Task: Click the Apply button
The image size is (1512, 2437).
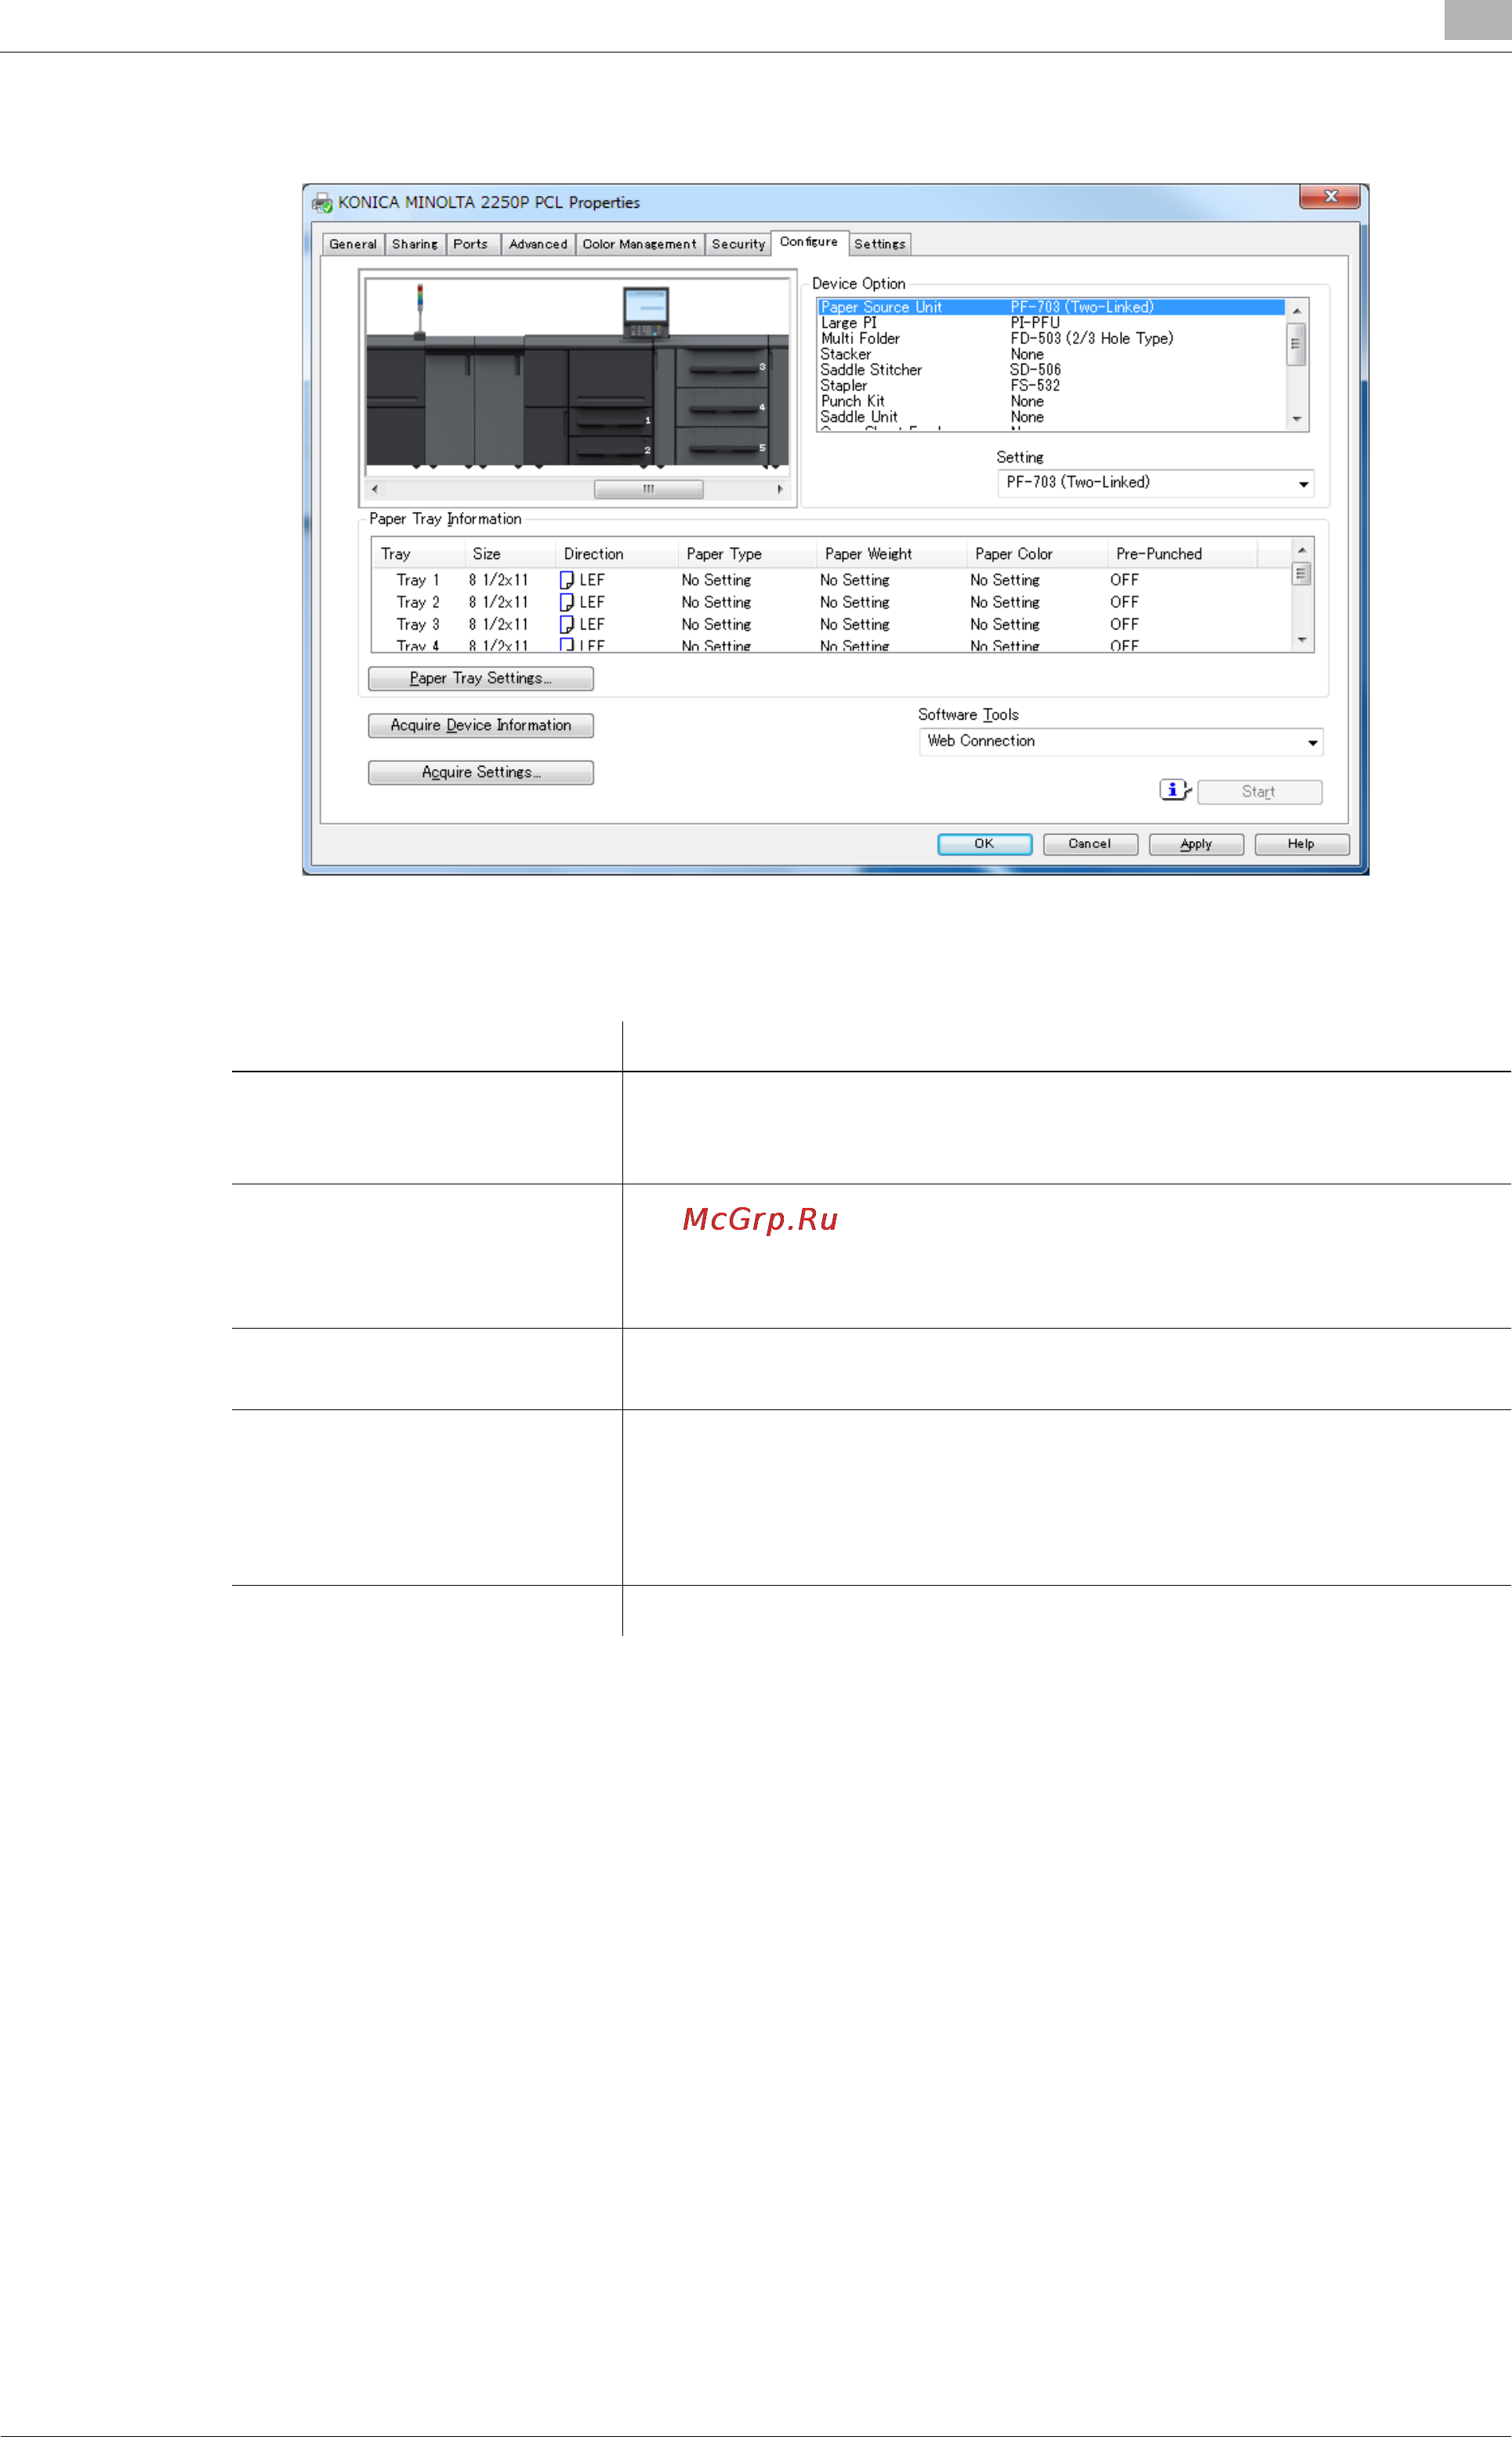Action: [x=1196, y=844]
